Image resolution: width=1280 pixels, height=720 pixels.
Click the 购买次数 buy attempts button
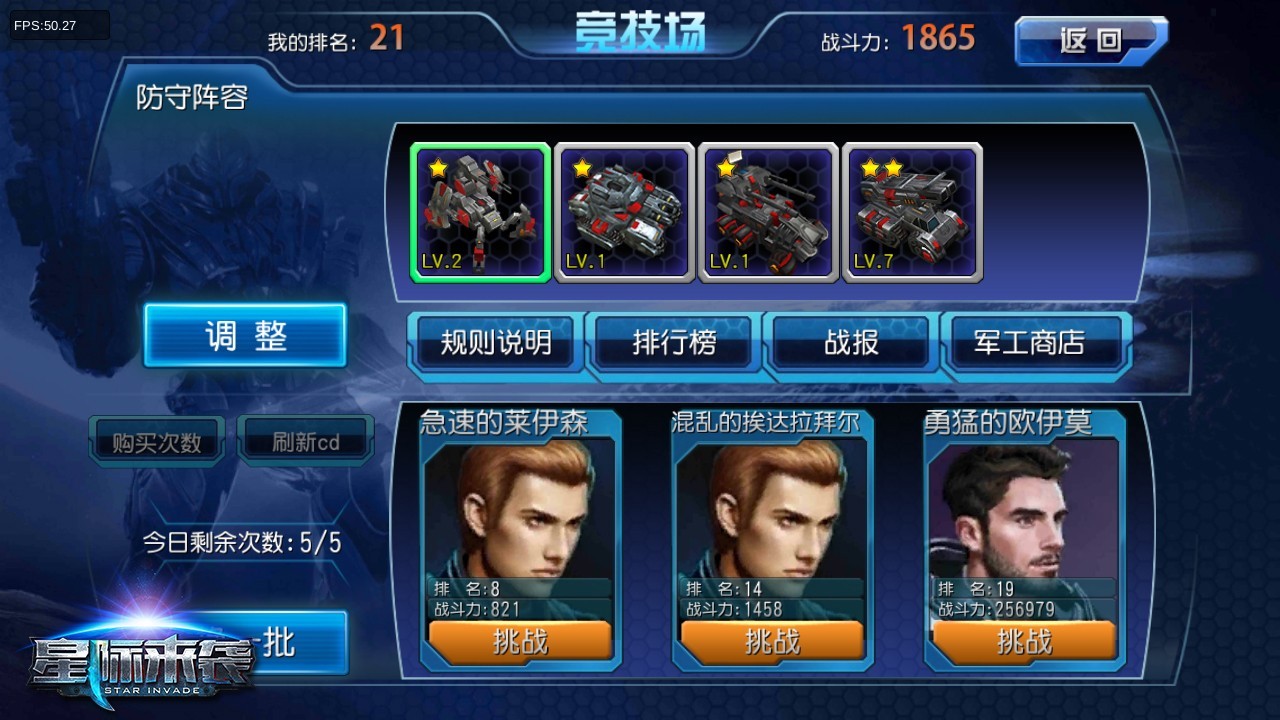click(x=157, y=442)
